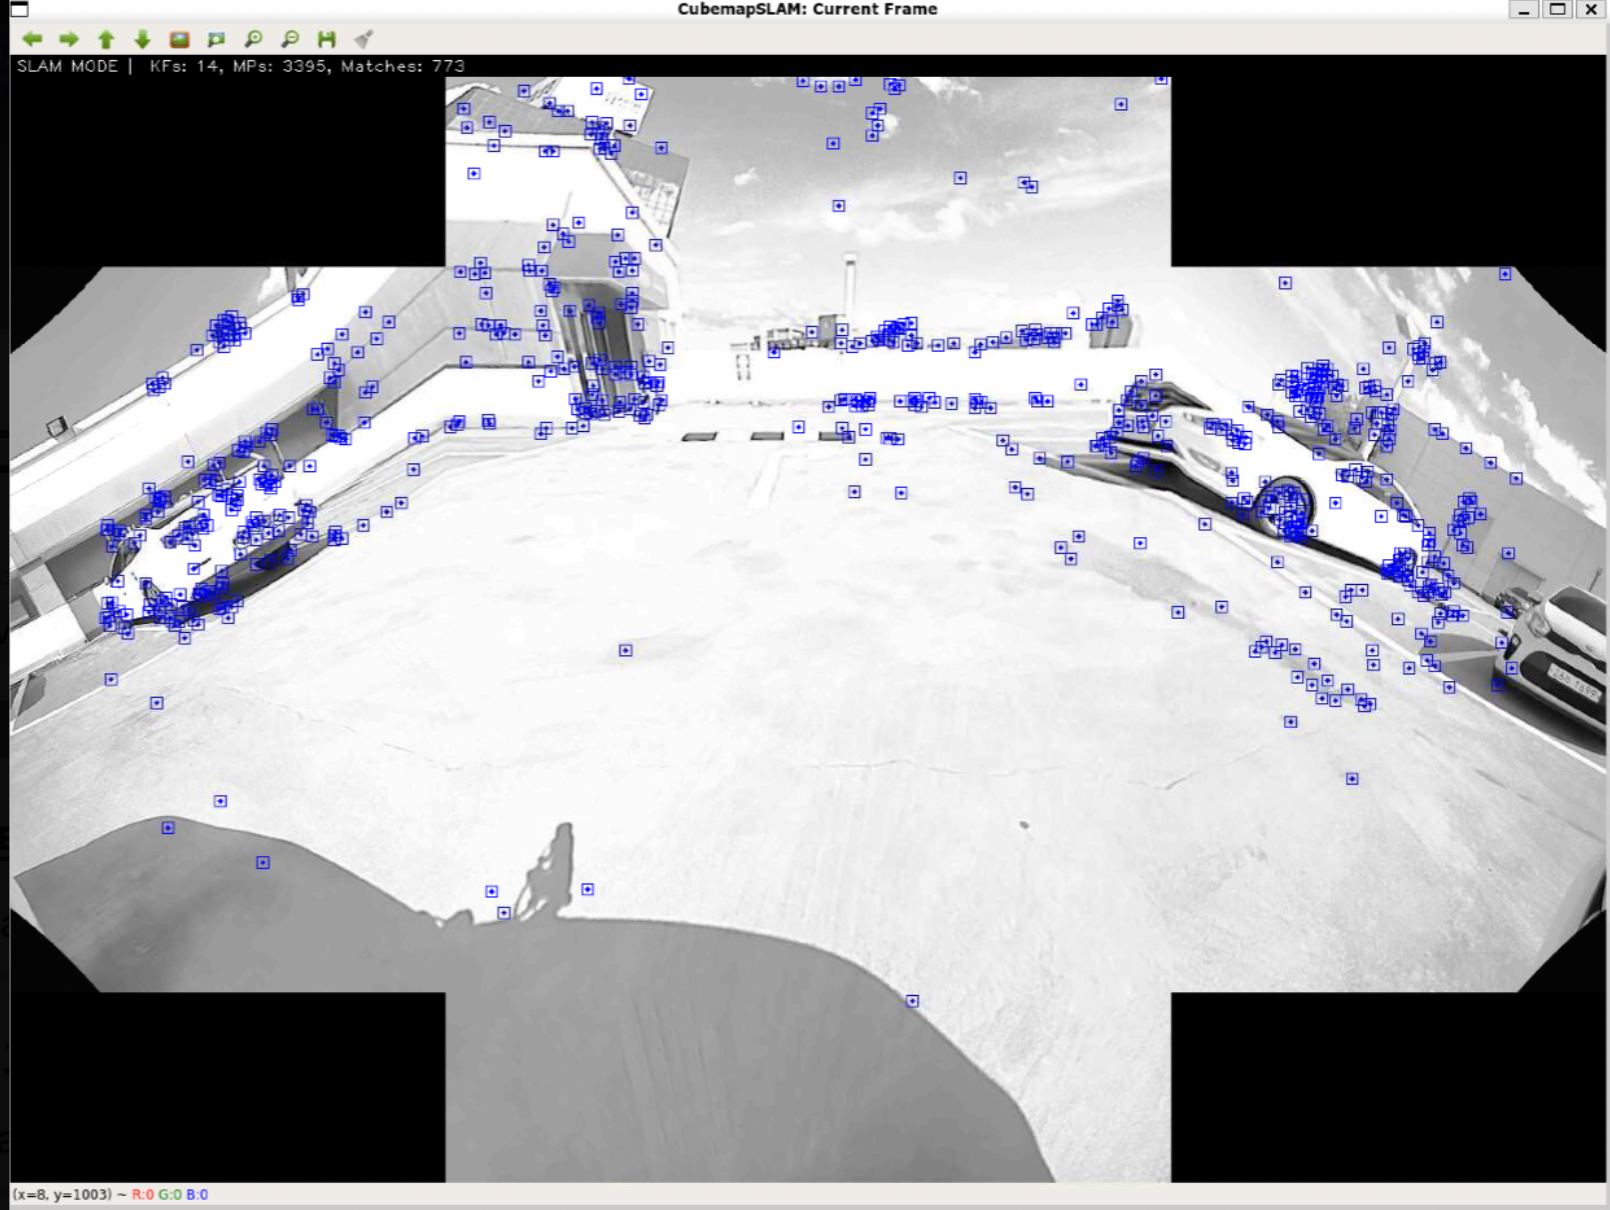Screen dimensions: 1610x1210
Task: Open display properties via the brush icon
Action: (x=364, y=39)
